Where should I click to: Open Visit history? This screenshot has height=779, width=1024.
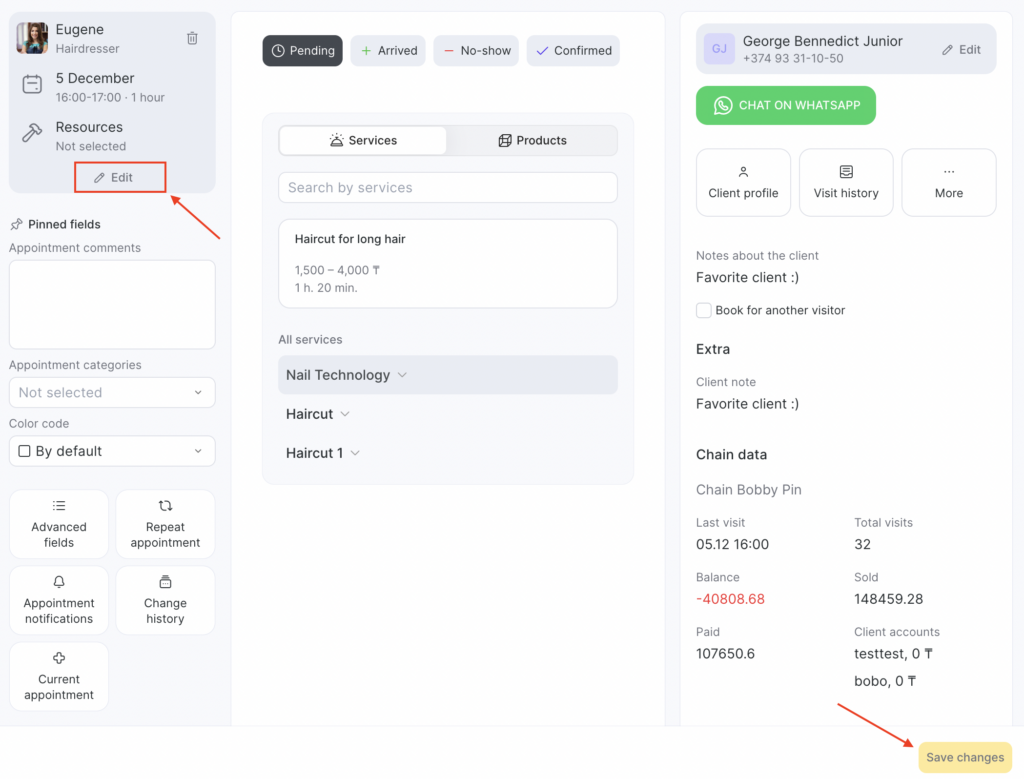pyautogui.click(x=846, y=182)
